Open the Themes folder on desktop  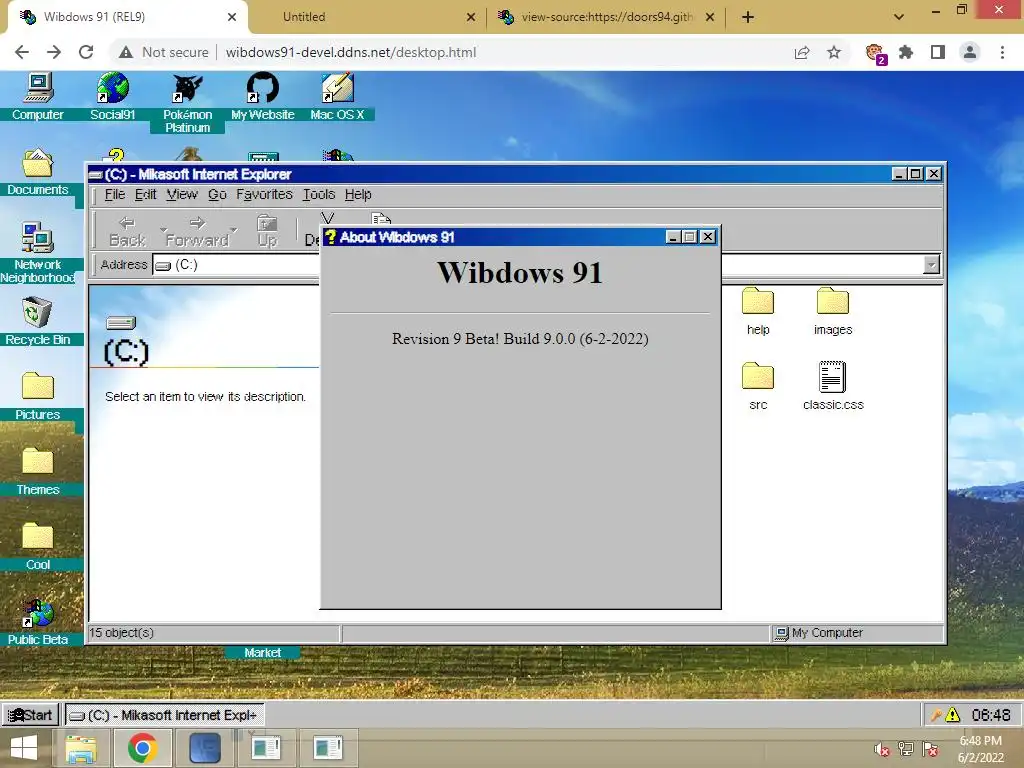coord(38,462)
